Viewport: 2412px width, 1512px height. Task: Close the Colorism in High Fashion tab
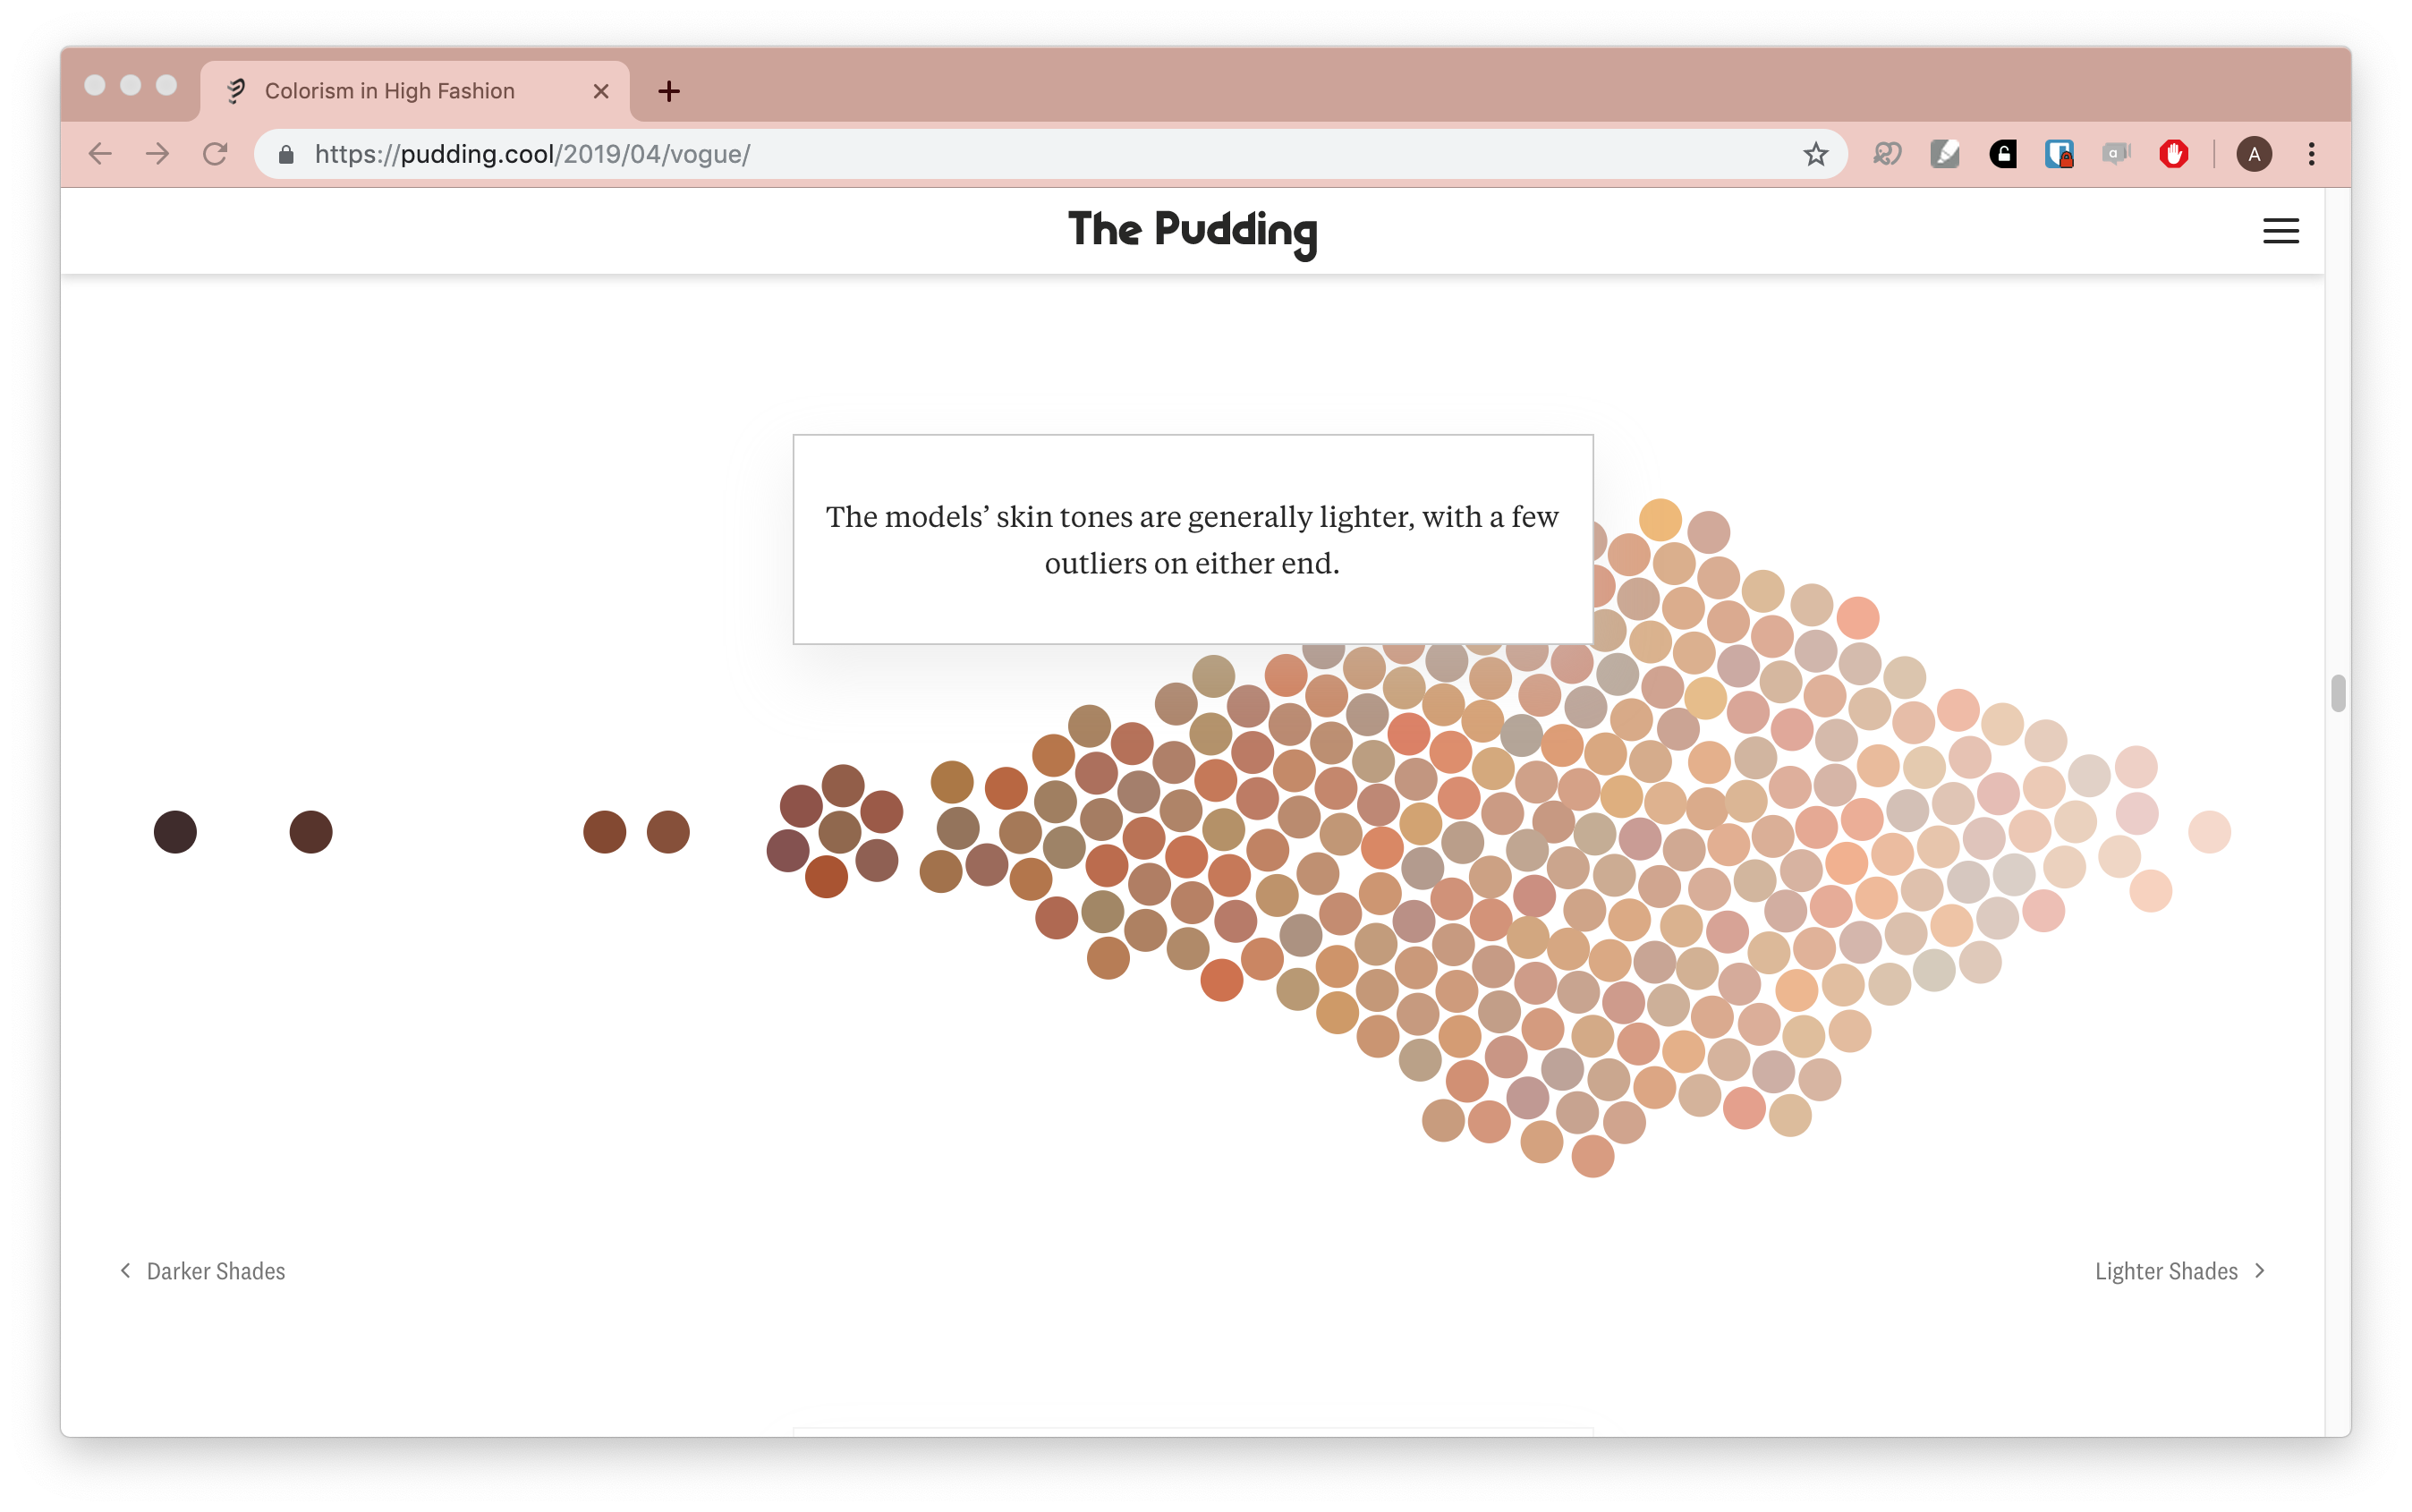click(x=601, y=91)
